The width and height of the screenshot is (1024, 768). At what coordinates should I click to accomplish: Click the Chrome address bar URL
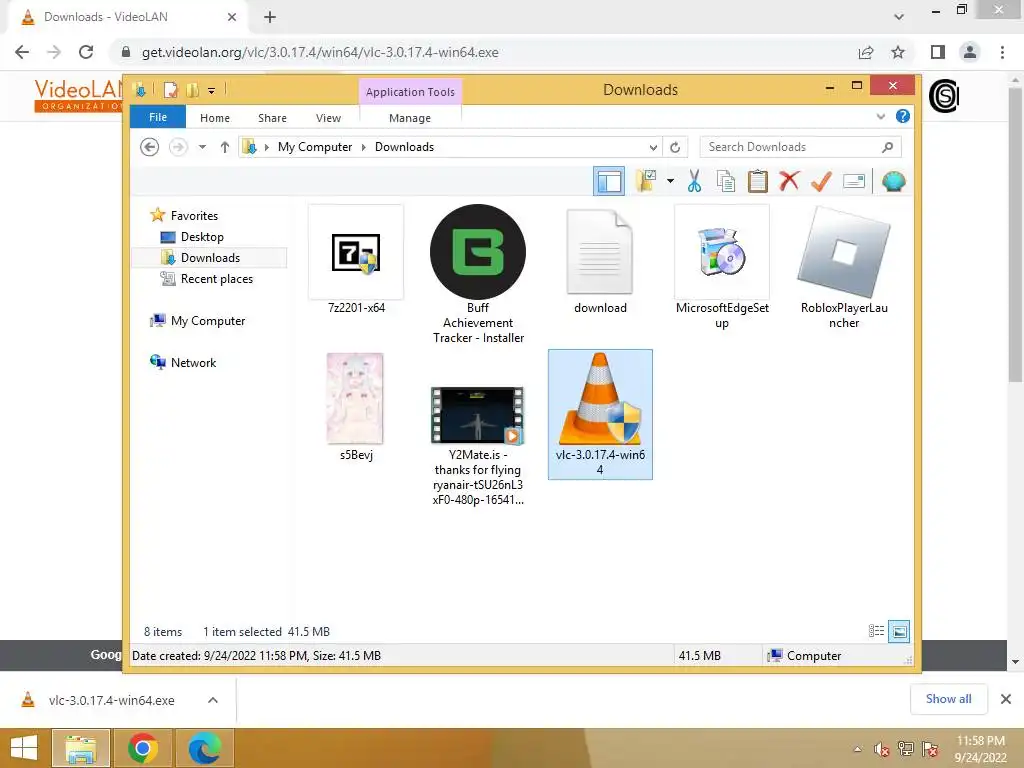click(x=320, y=52)
